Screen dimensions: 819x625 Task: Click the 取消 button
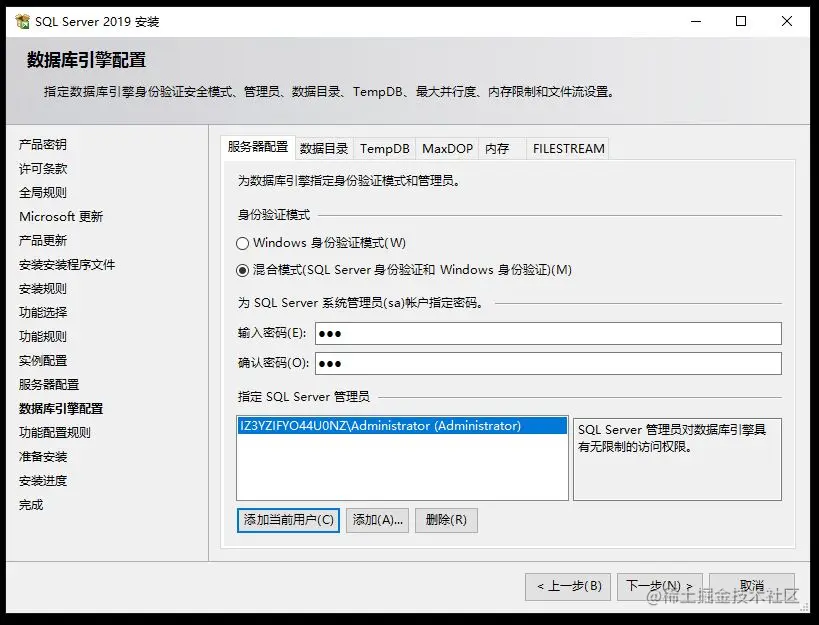[x=752, y=586]
